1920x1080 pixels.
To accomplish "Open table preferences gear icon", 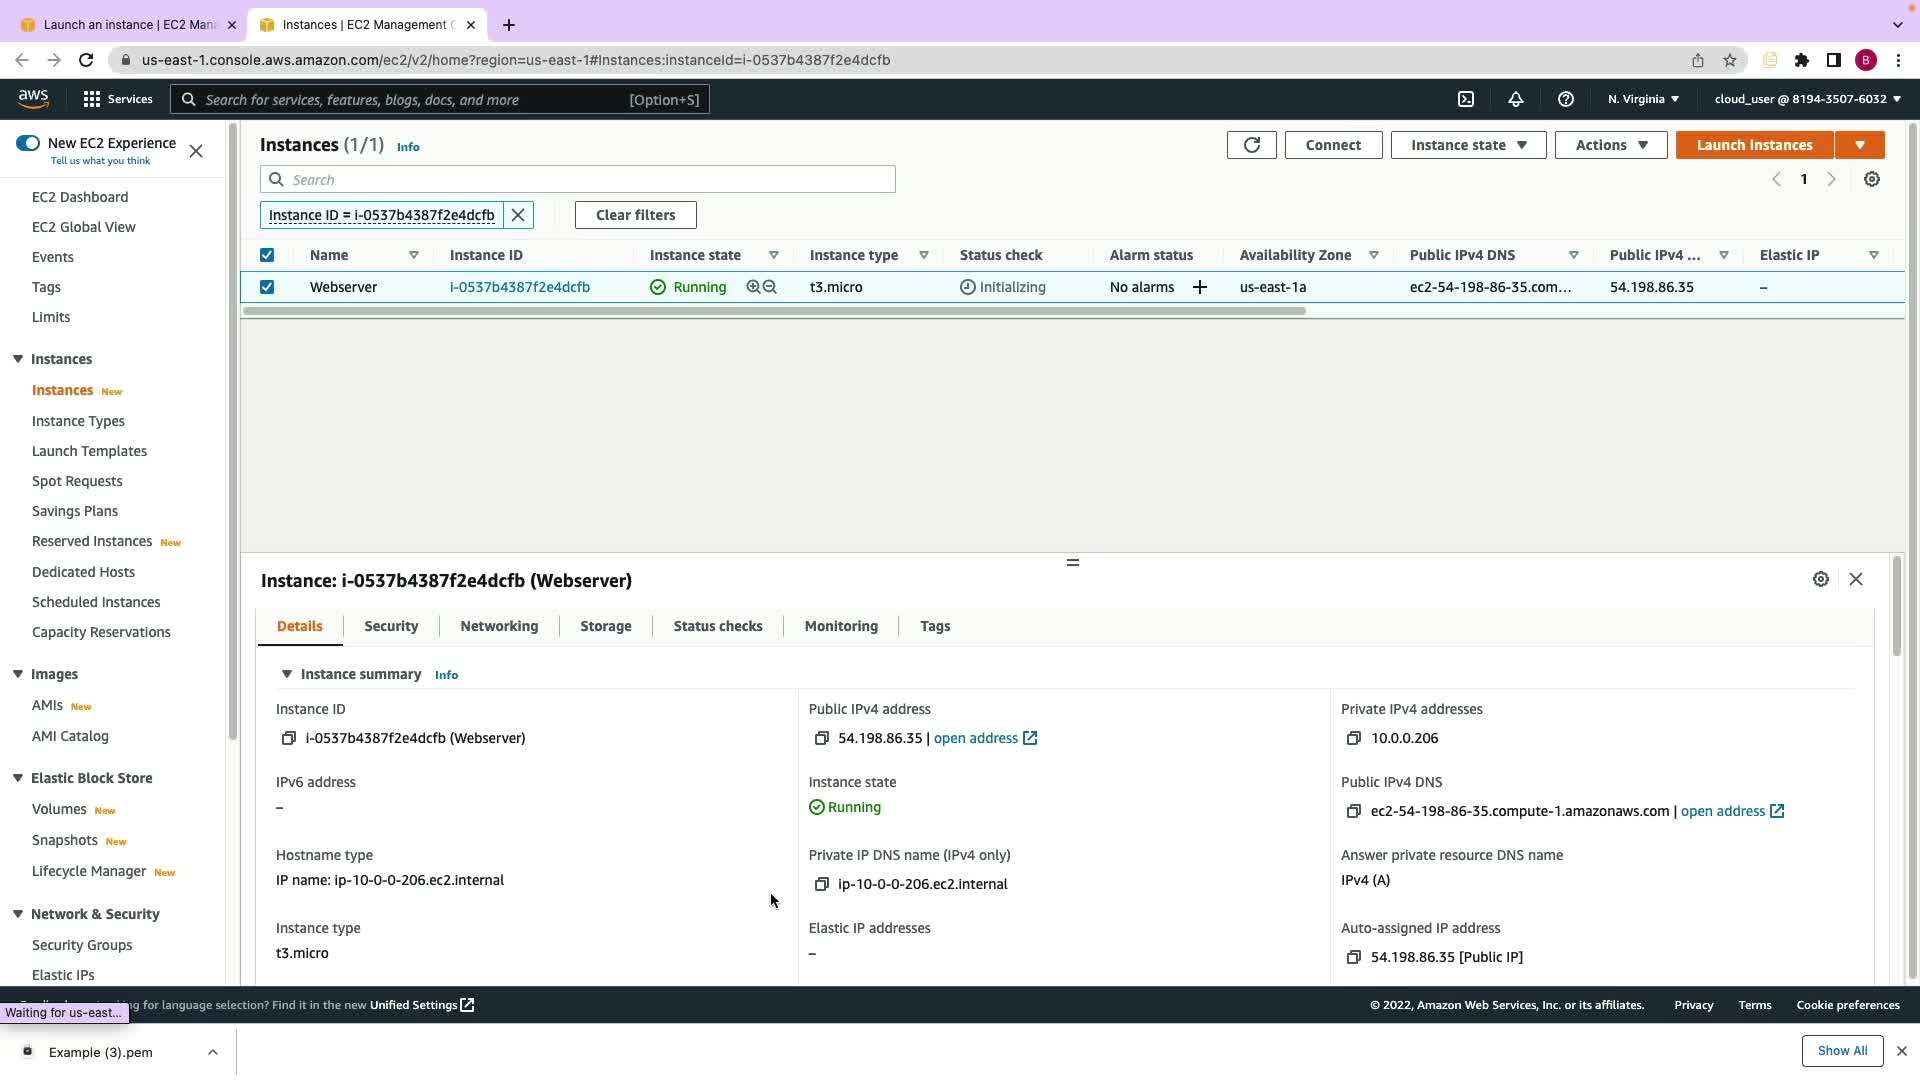I will (x=1872, y=179).
